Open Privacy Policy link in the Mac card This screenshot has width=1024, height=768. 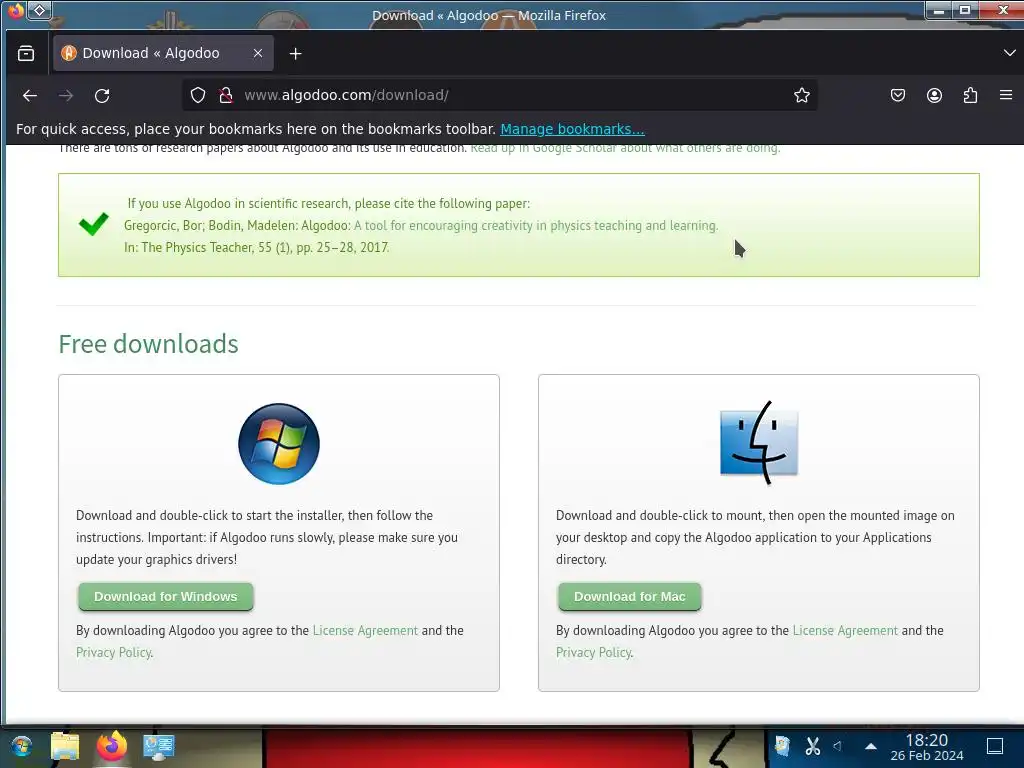594,652
